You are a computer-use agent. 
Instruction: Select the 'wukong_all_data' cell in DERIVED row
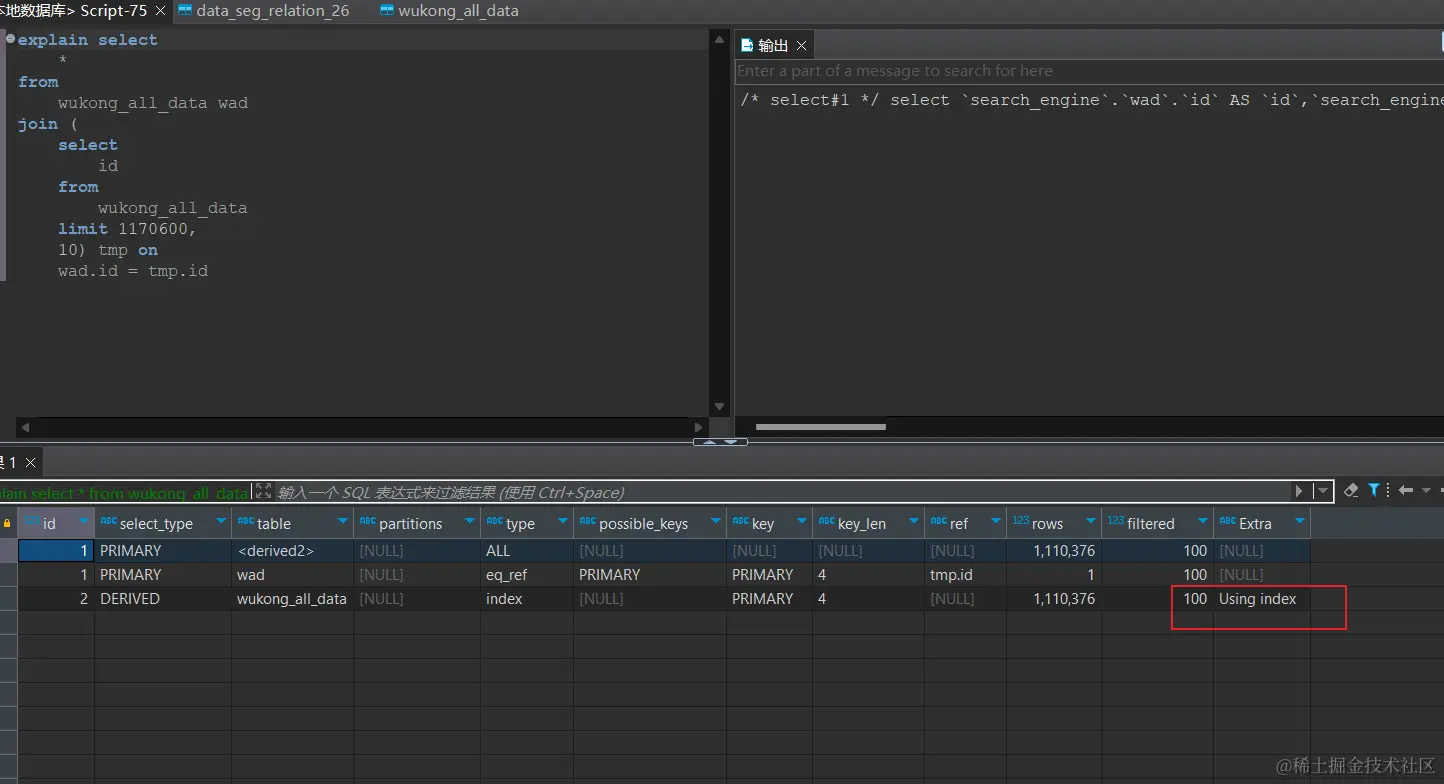[x=292, y=599]
